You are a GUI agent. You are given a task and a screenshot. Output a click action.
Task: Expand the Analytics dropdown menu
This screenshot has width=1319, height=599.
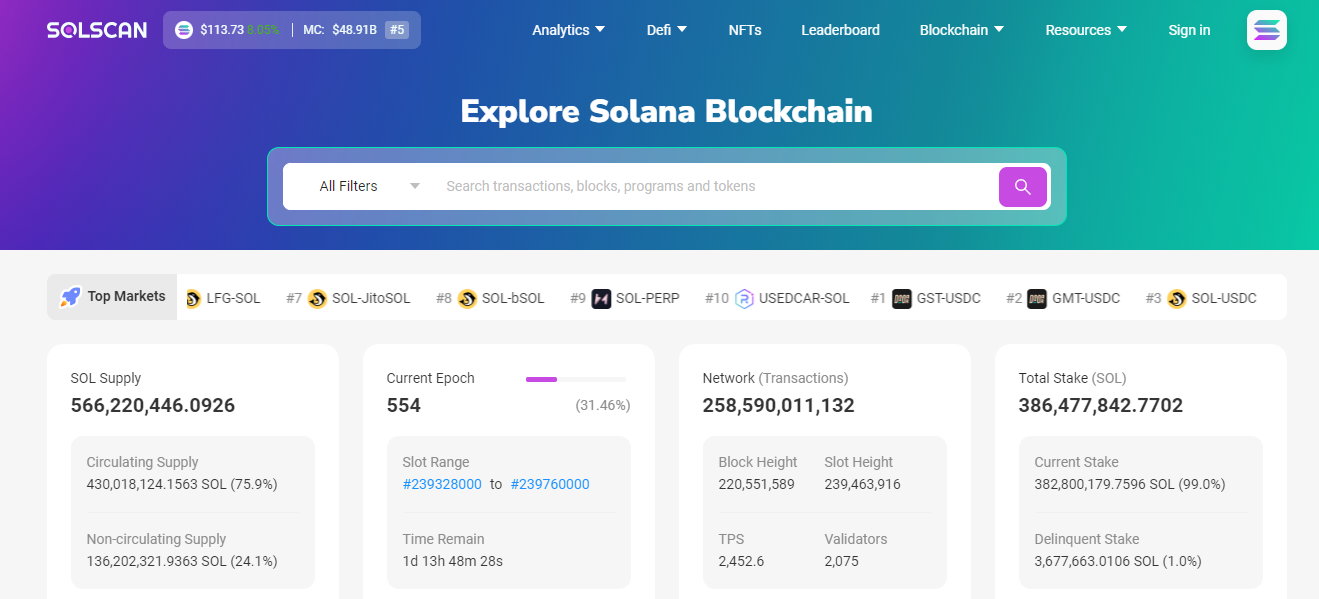click(568, 30)
